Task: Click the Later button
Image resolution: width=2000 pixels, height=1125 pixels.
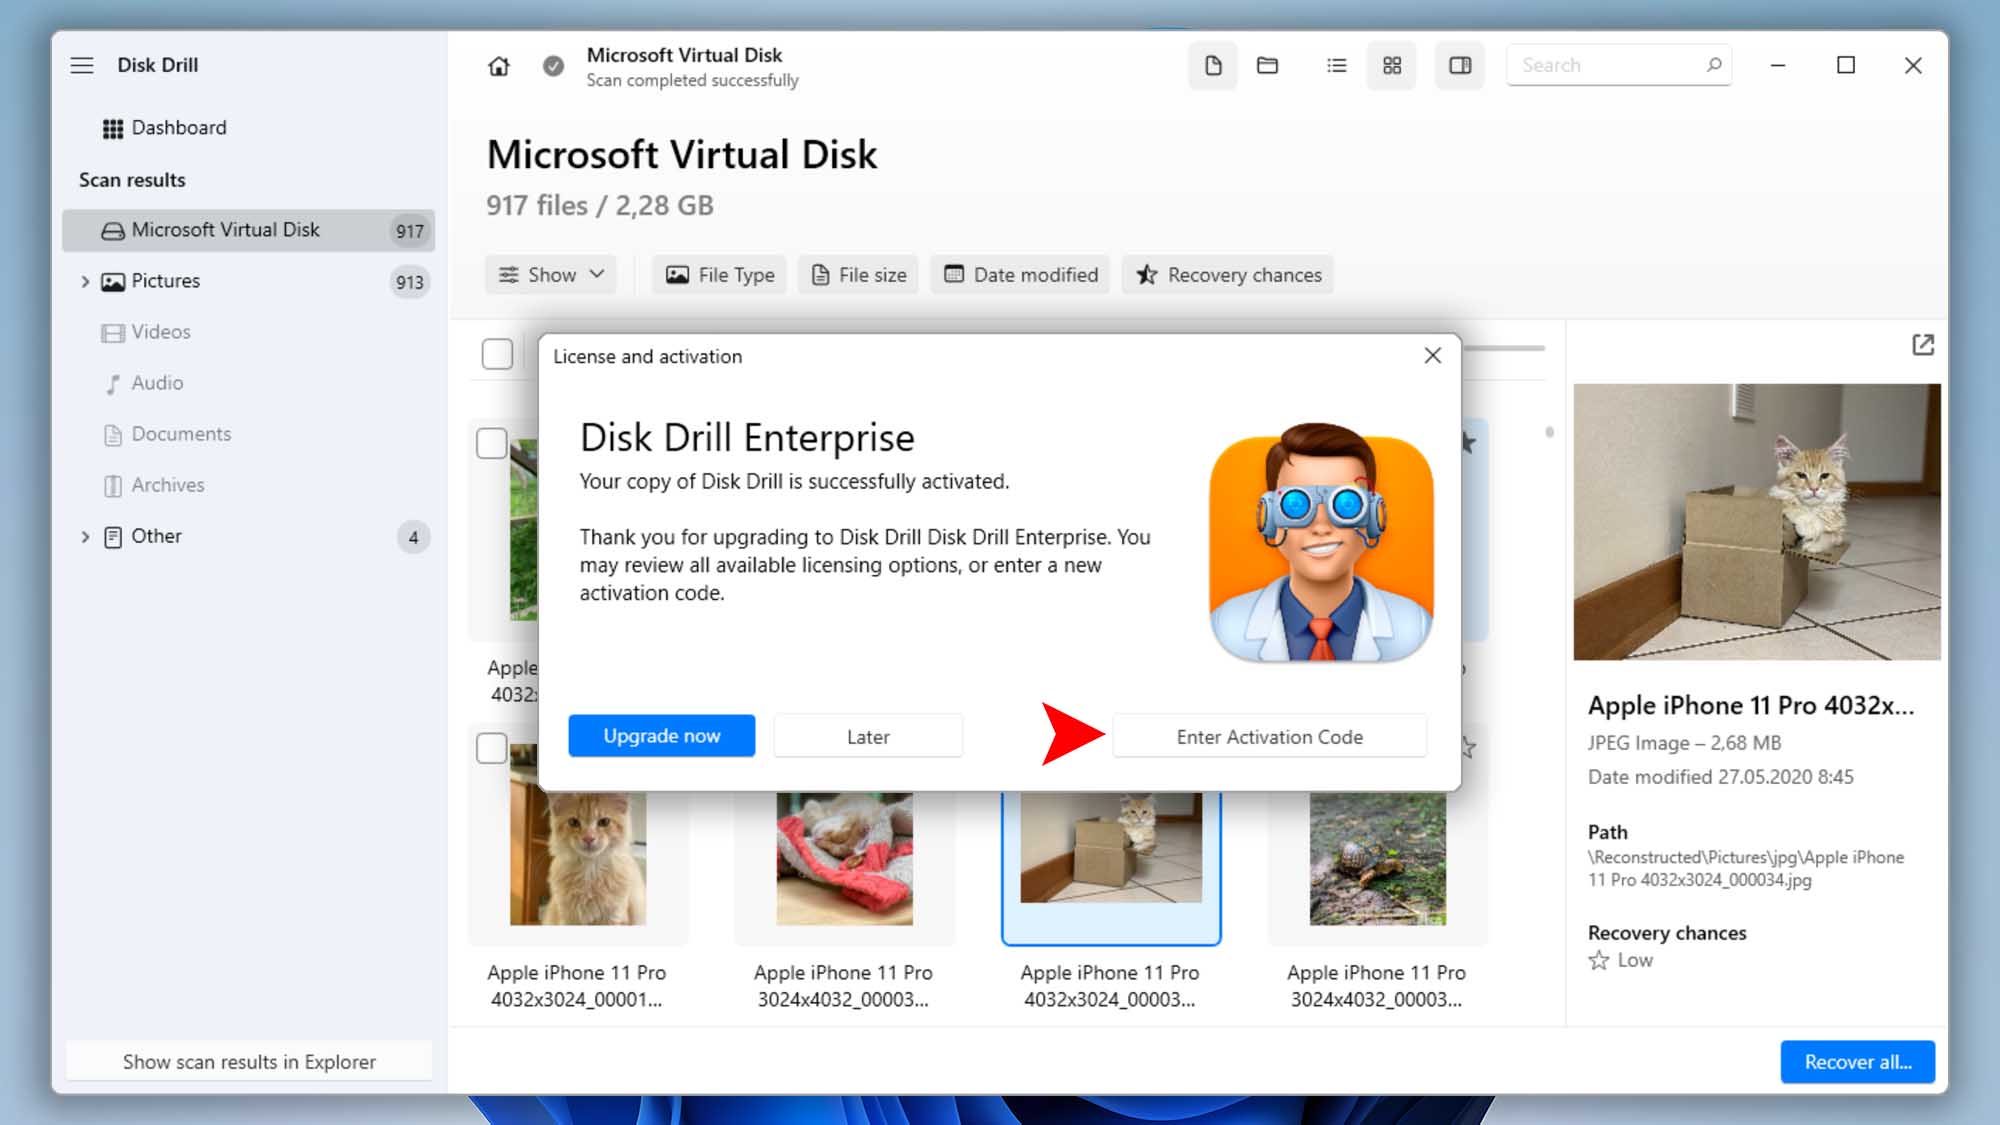Action: pos(868,736)
